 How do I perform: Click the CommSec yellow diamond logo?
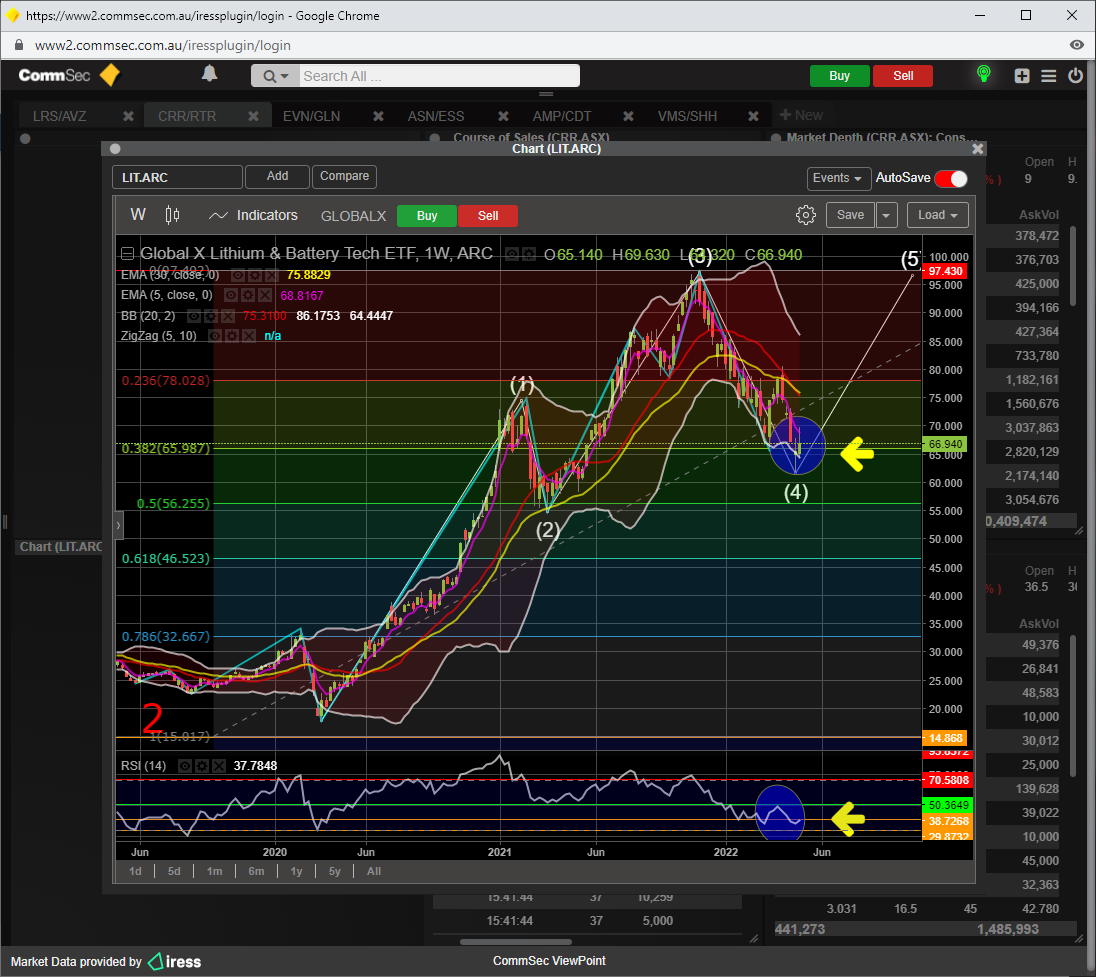[110, 75]
